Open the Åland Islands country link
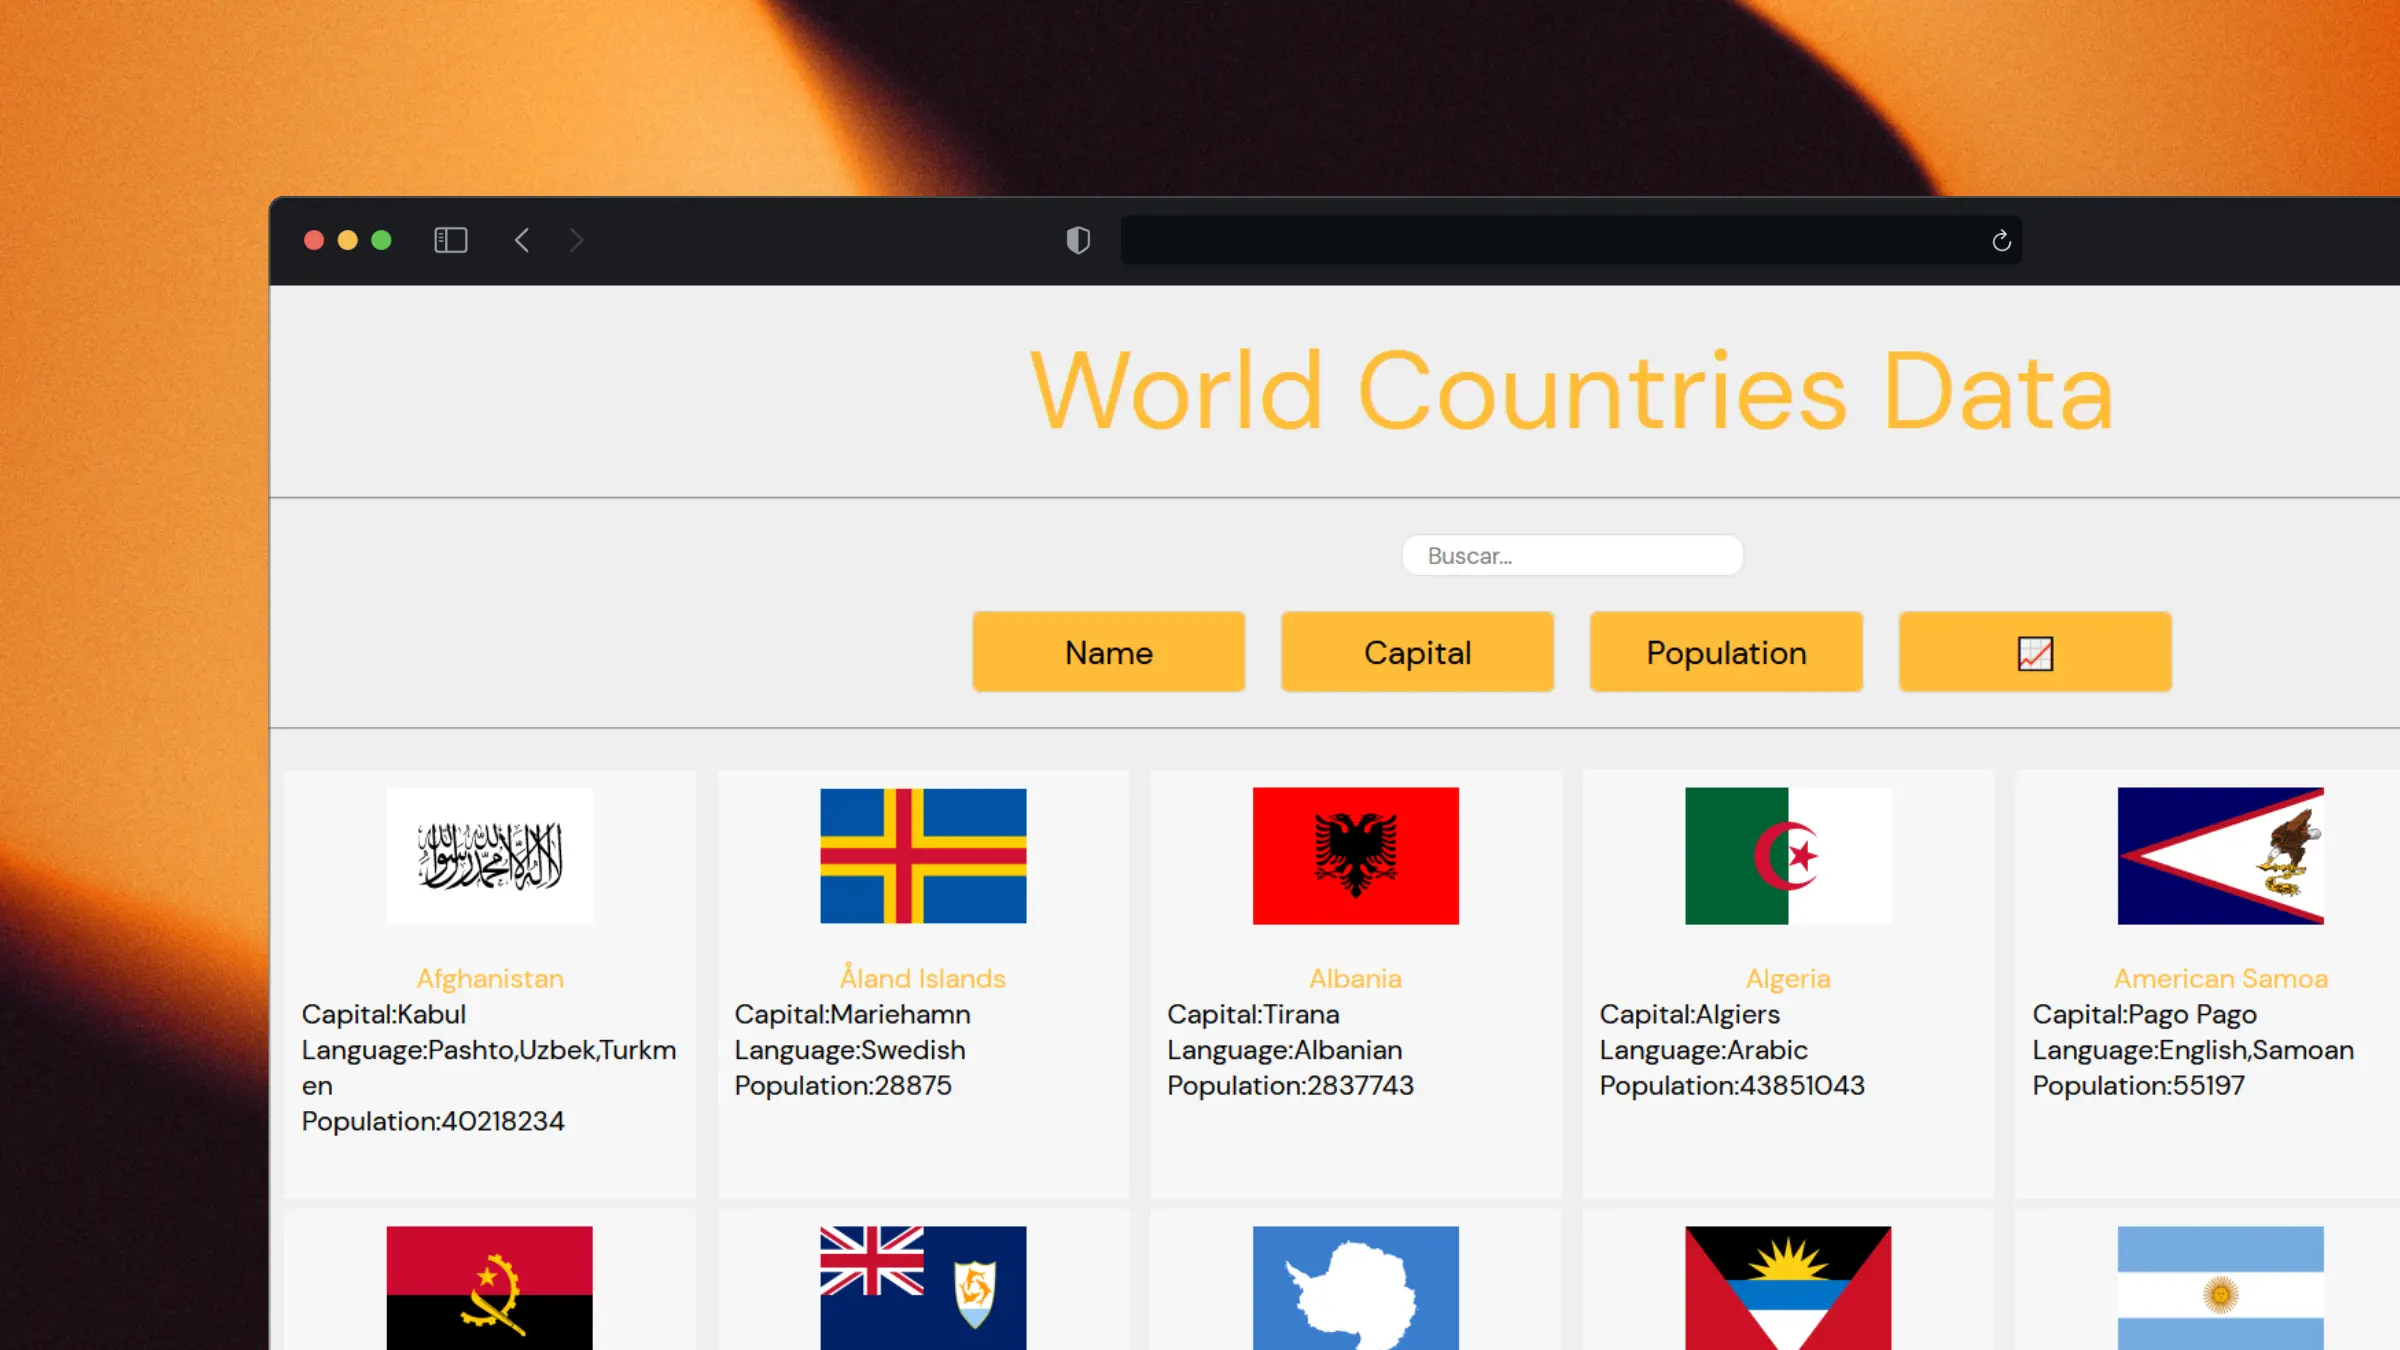The height and width of the screenshot is (1350, 2400). click(x=921, y=978)
